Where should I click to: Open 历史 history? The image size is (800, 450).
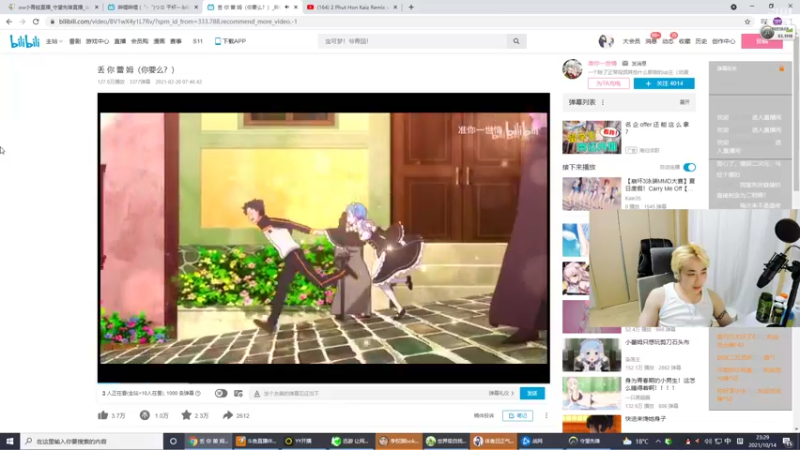(x=701, y=41)
